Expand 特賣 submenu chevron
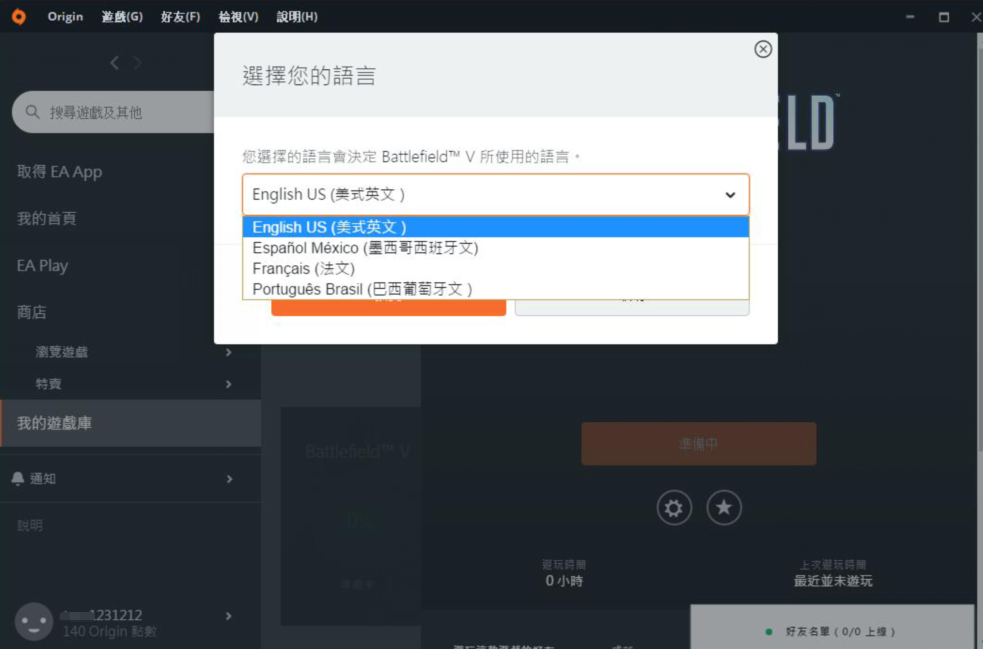Viewport: 983px width, 649px height. point(229,384)
